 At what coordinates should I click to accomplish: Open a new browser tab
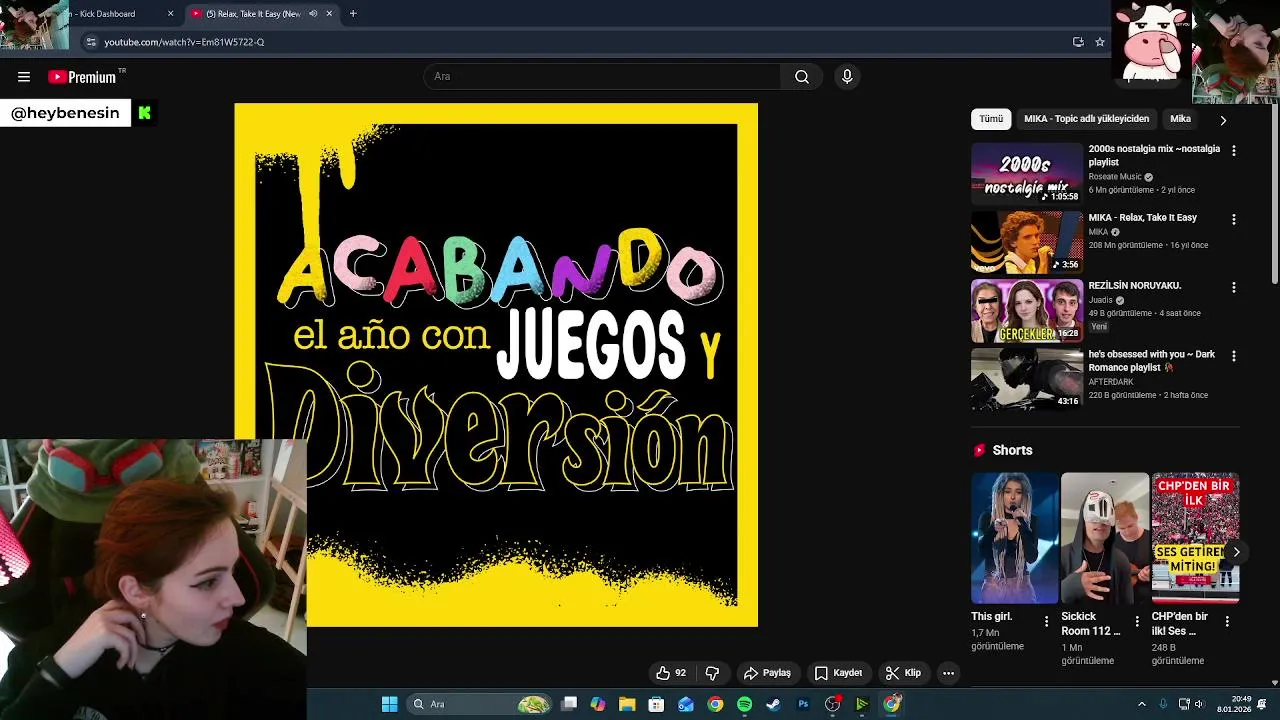[x=353, y=14]
